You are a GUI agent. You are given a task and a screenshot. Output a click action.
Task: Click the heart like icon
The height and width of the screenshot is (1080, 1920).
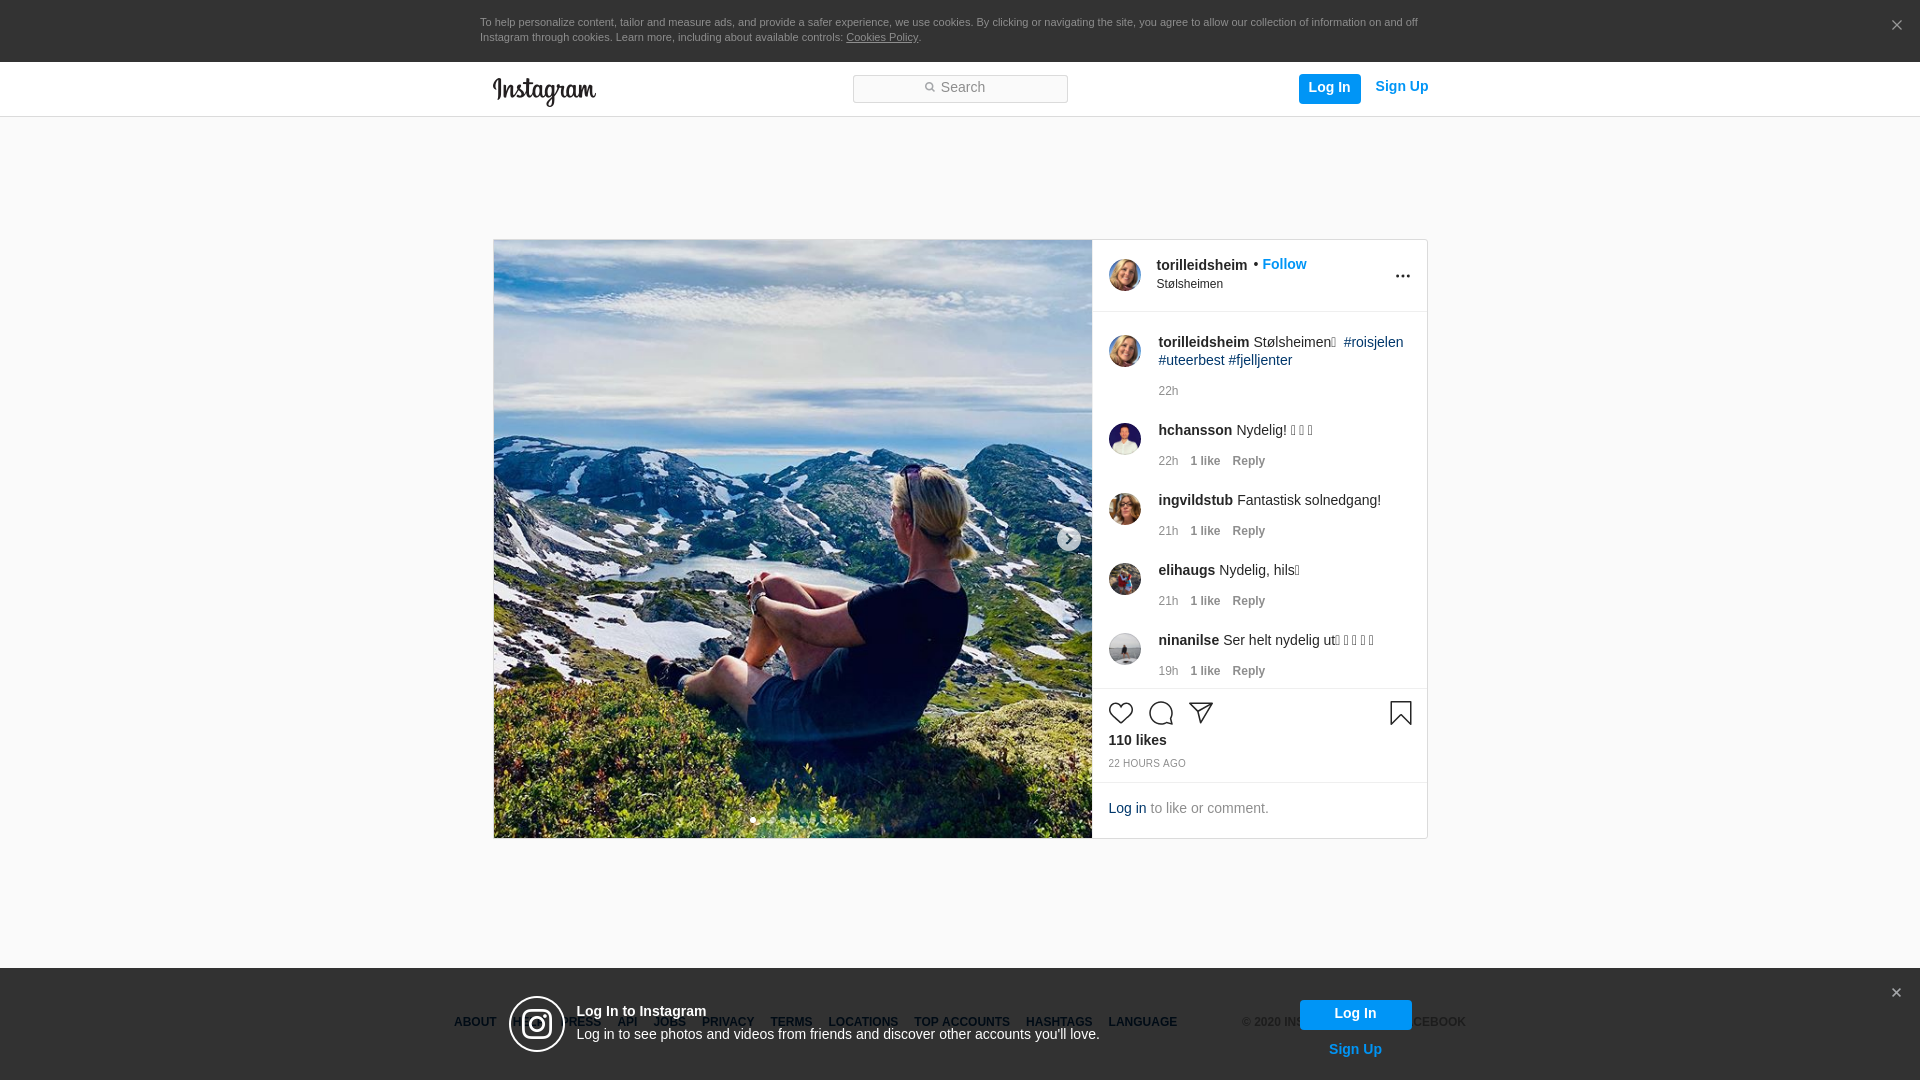click(x=1120, y=713)
